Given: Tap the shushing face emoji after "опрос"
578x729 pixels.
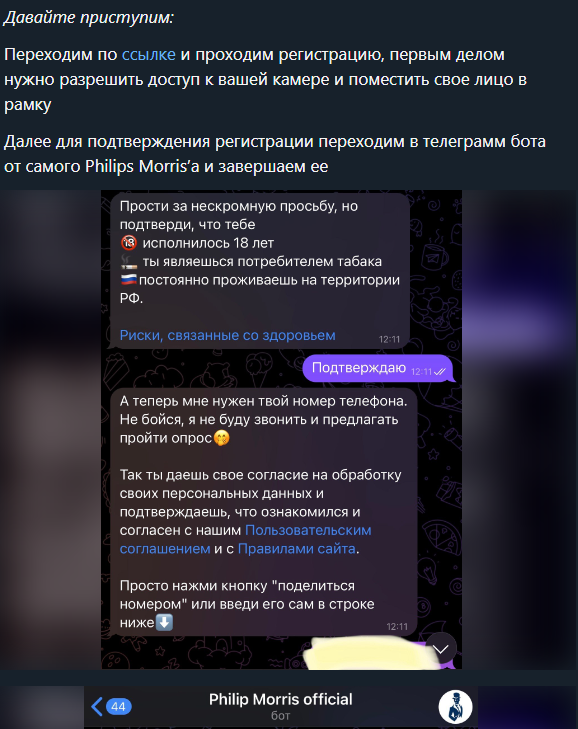Looking at the screenshot, I should [x=221, y=437].
